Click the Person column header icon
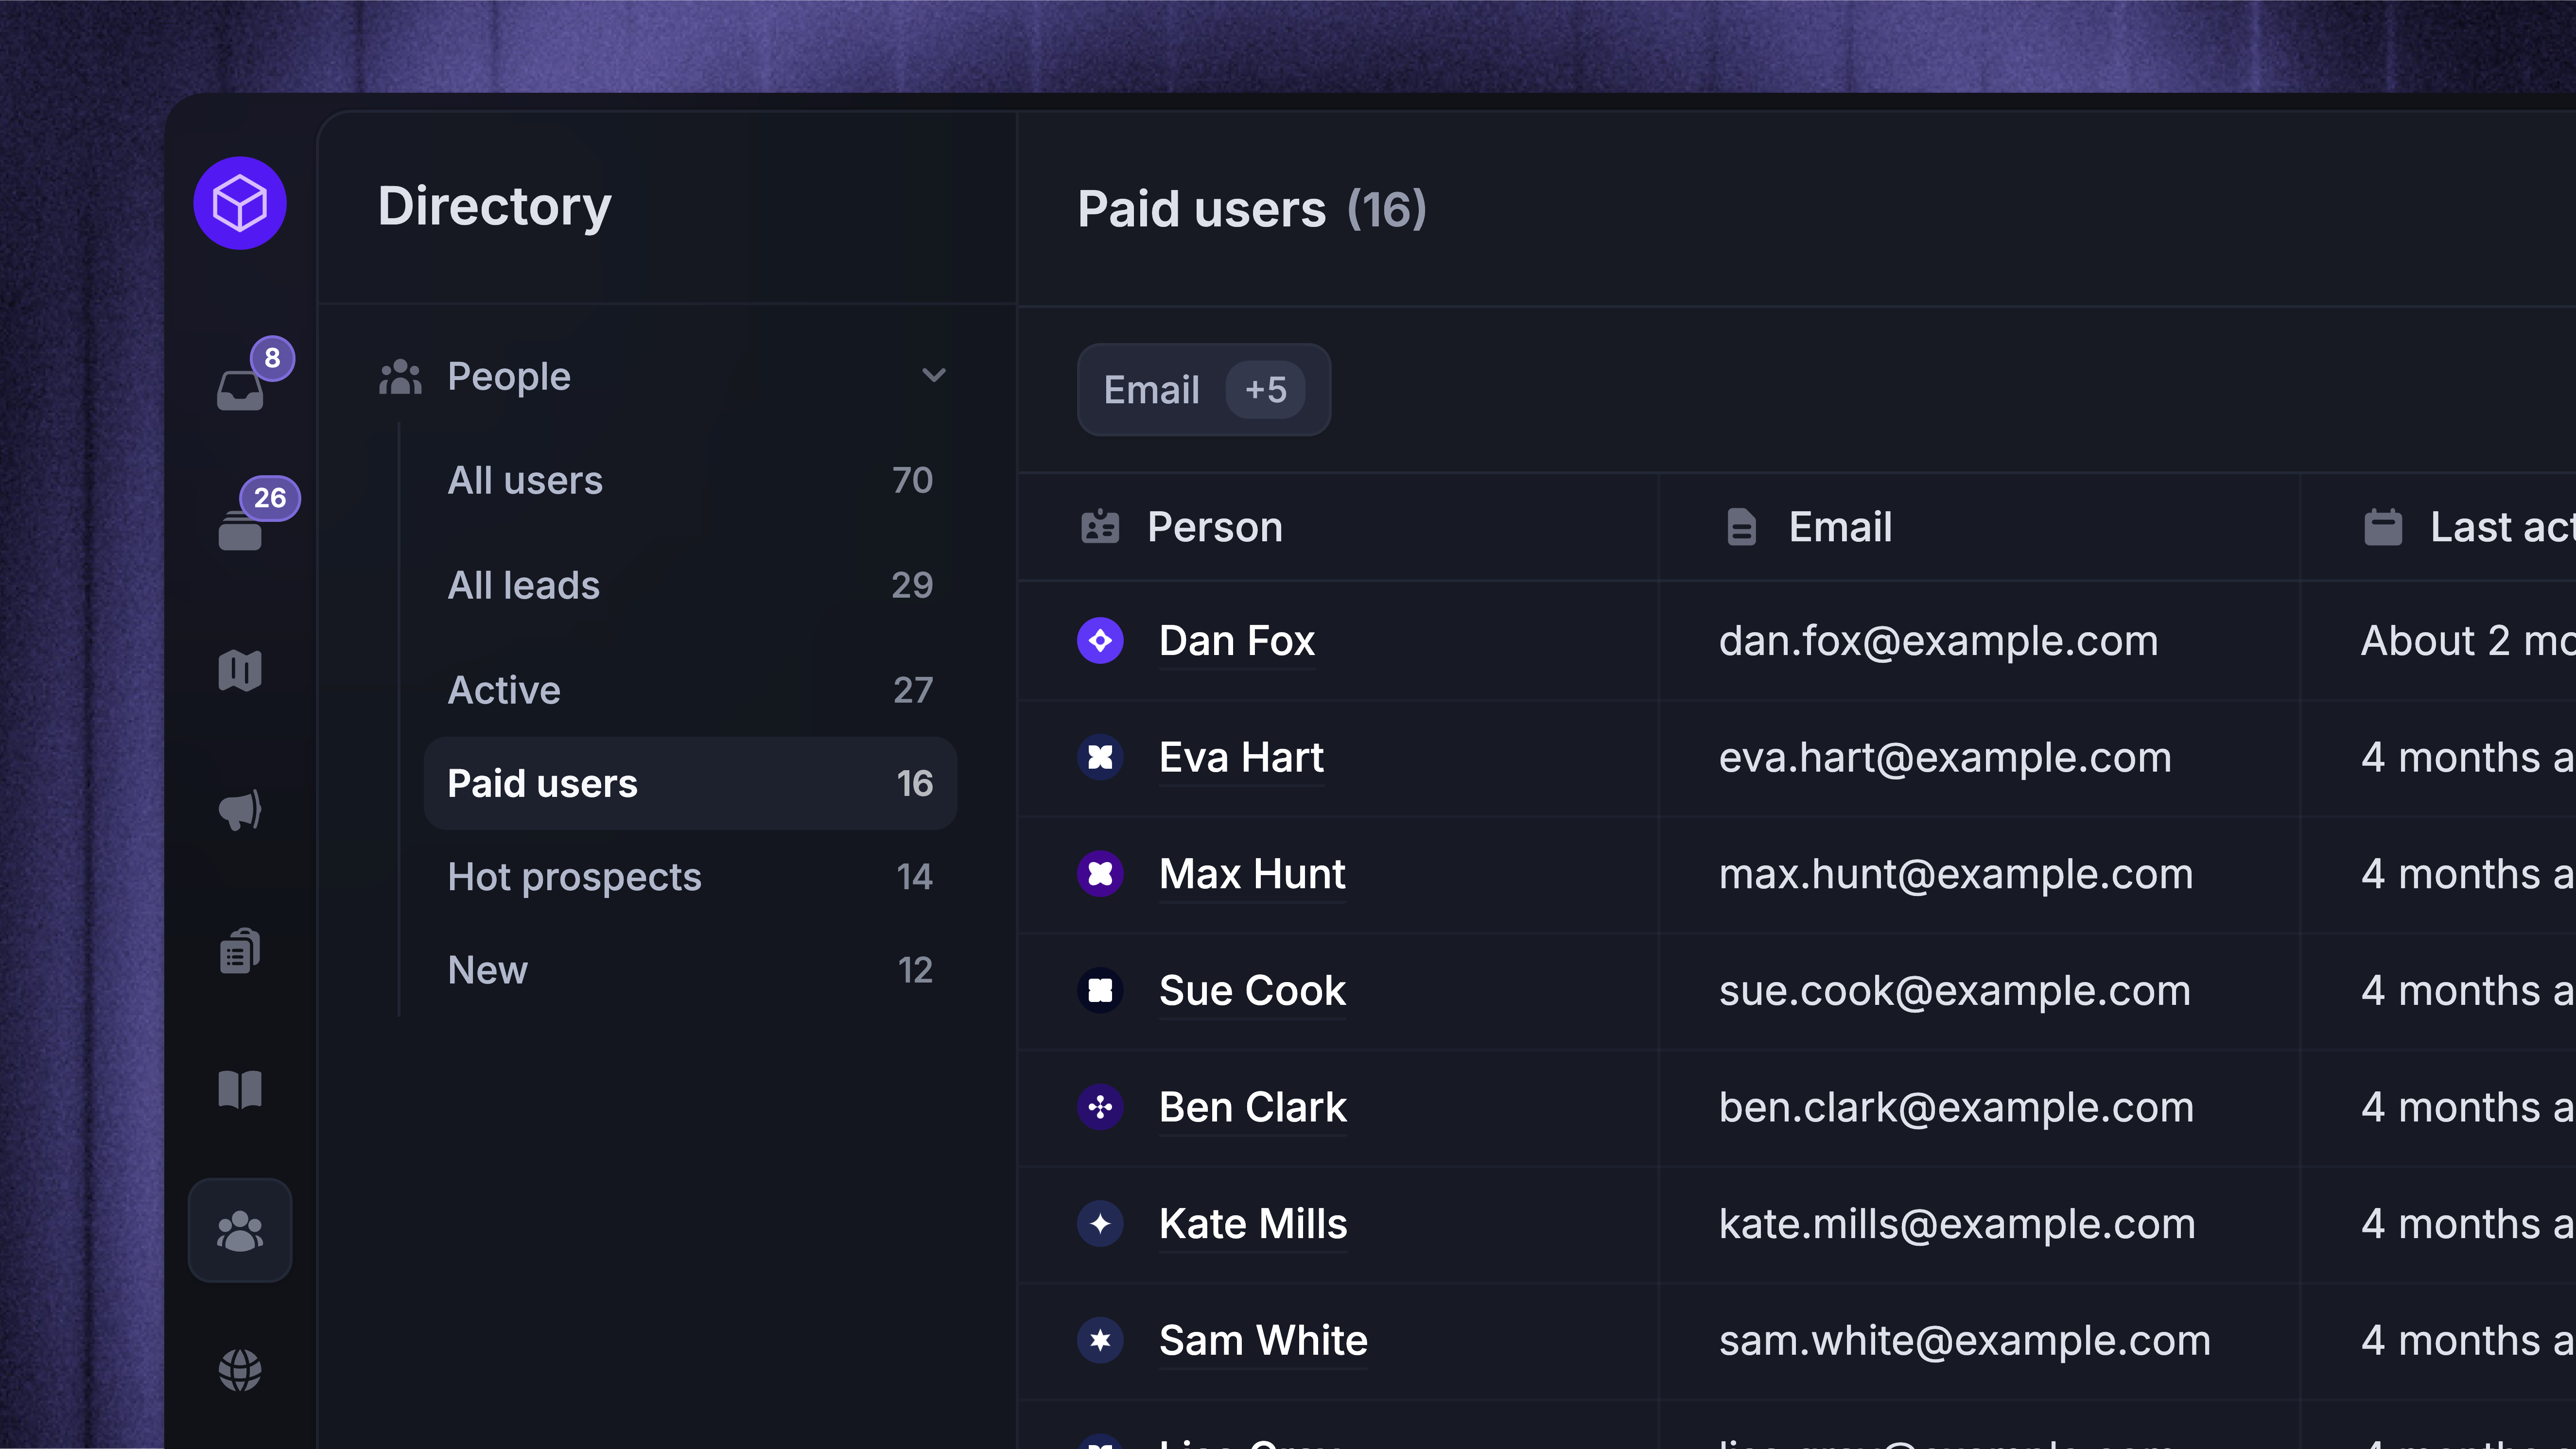2576x1449 pixels. point(1100,527)
